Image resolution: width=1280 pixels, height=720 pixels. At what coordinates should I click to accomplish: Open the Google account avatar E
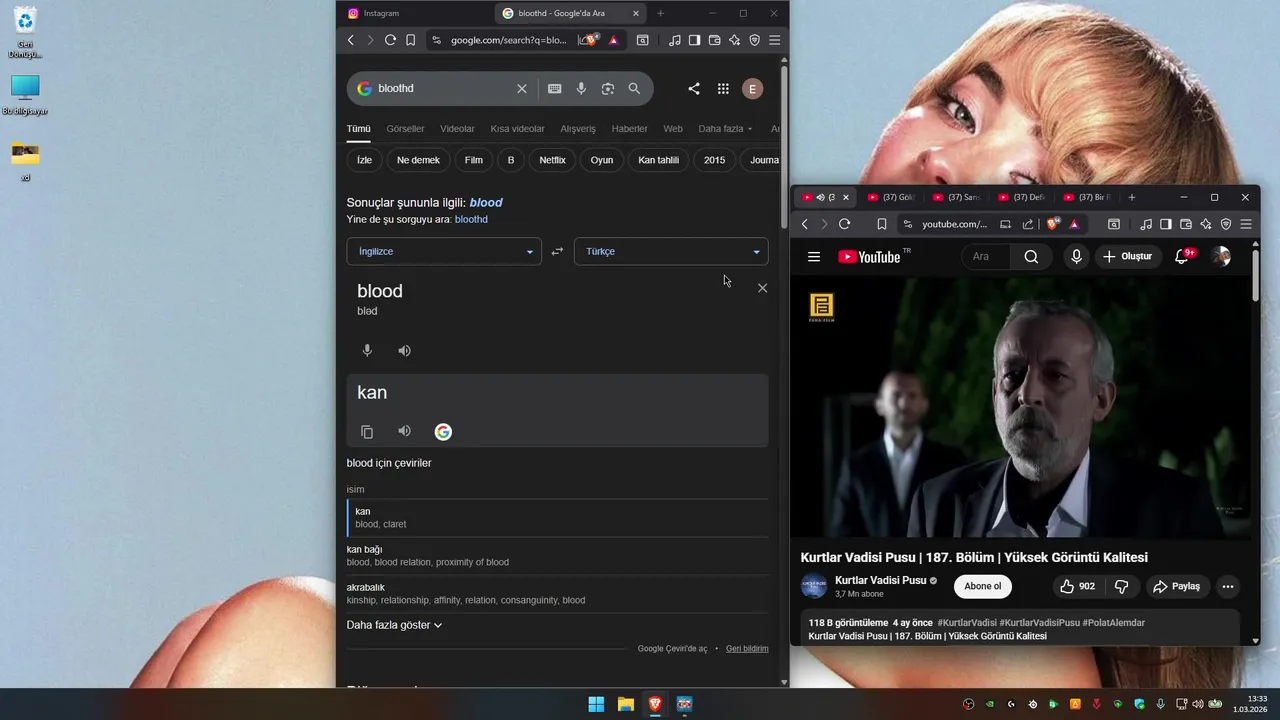[752, 88]
